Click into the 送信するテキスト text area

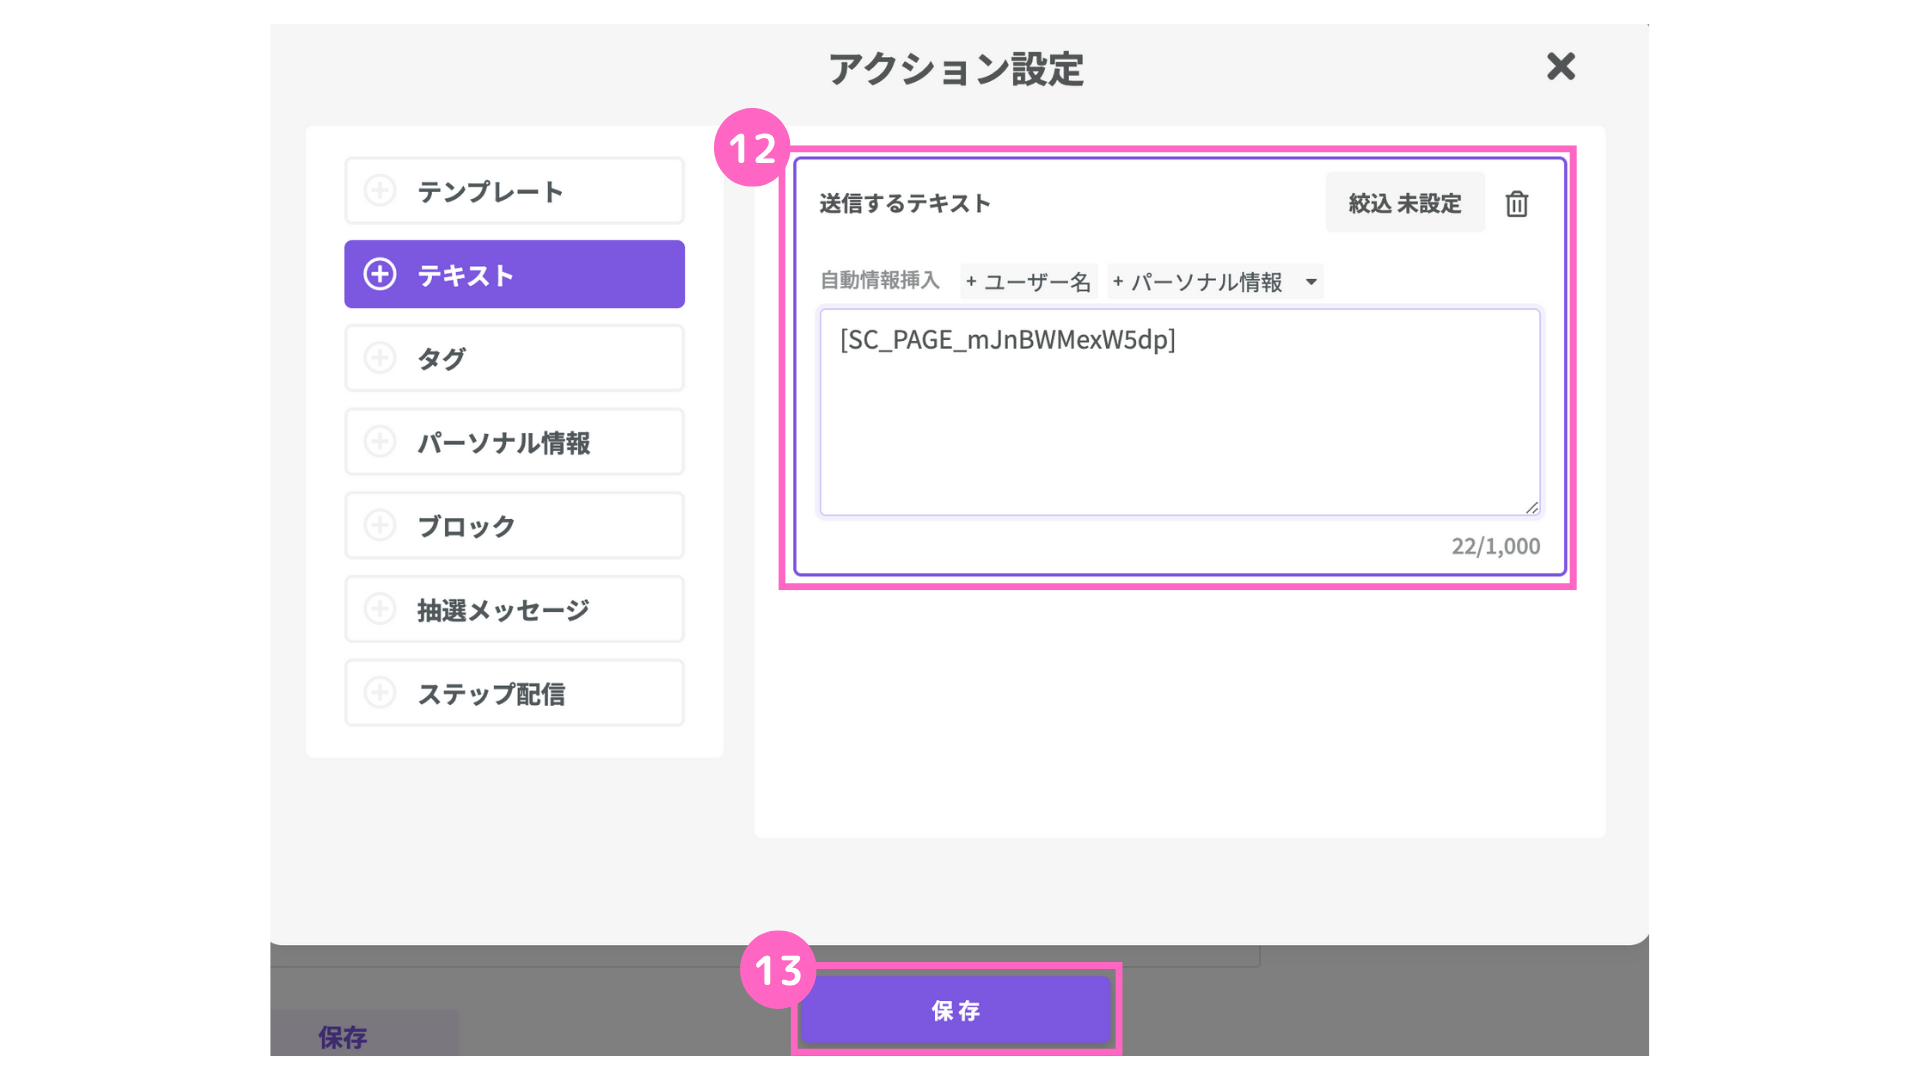[1180, 412]
